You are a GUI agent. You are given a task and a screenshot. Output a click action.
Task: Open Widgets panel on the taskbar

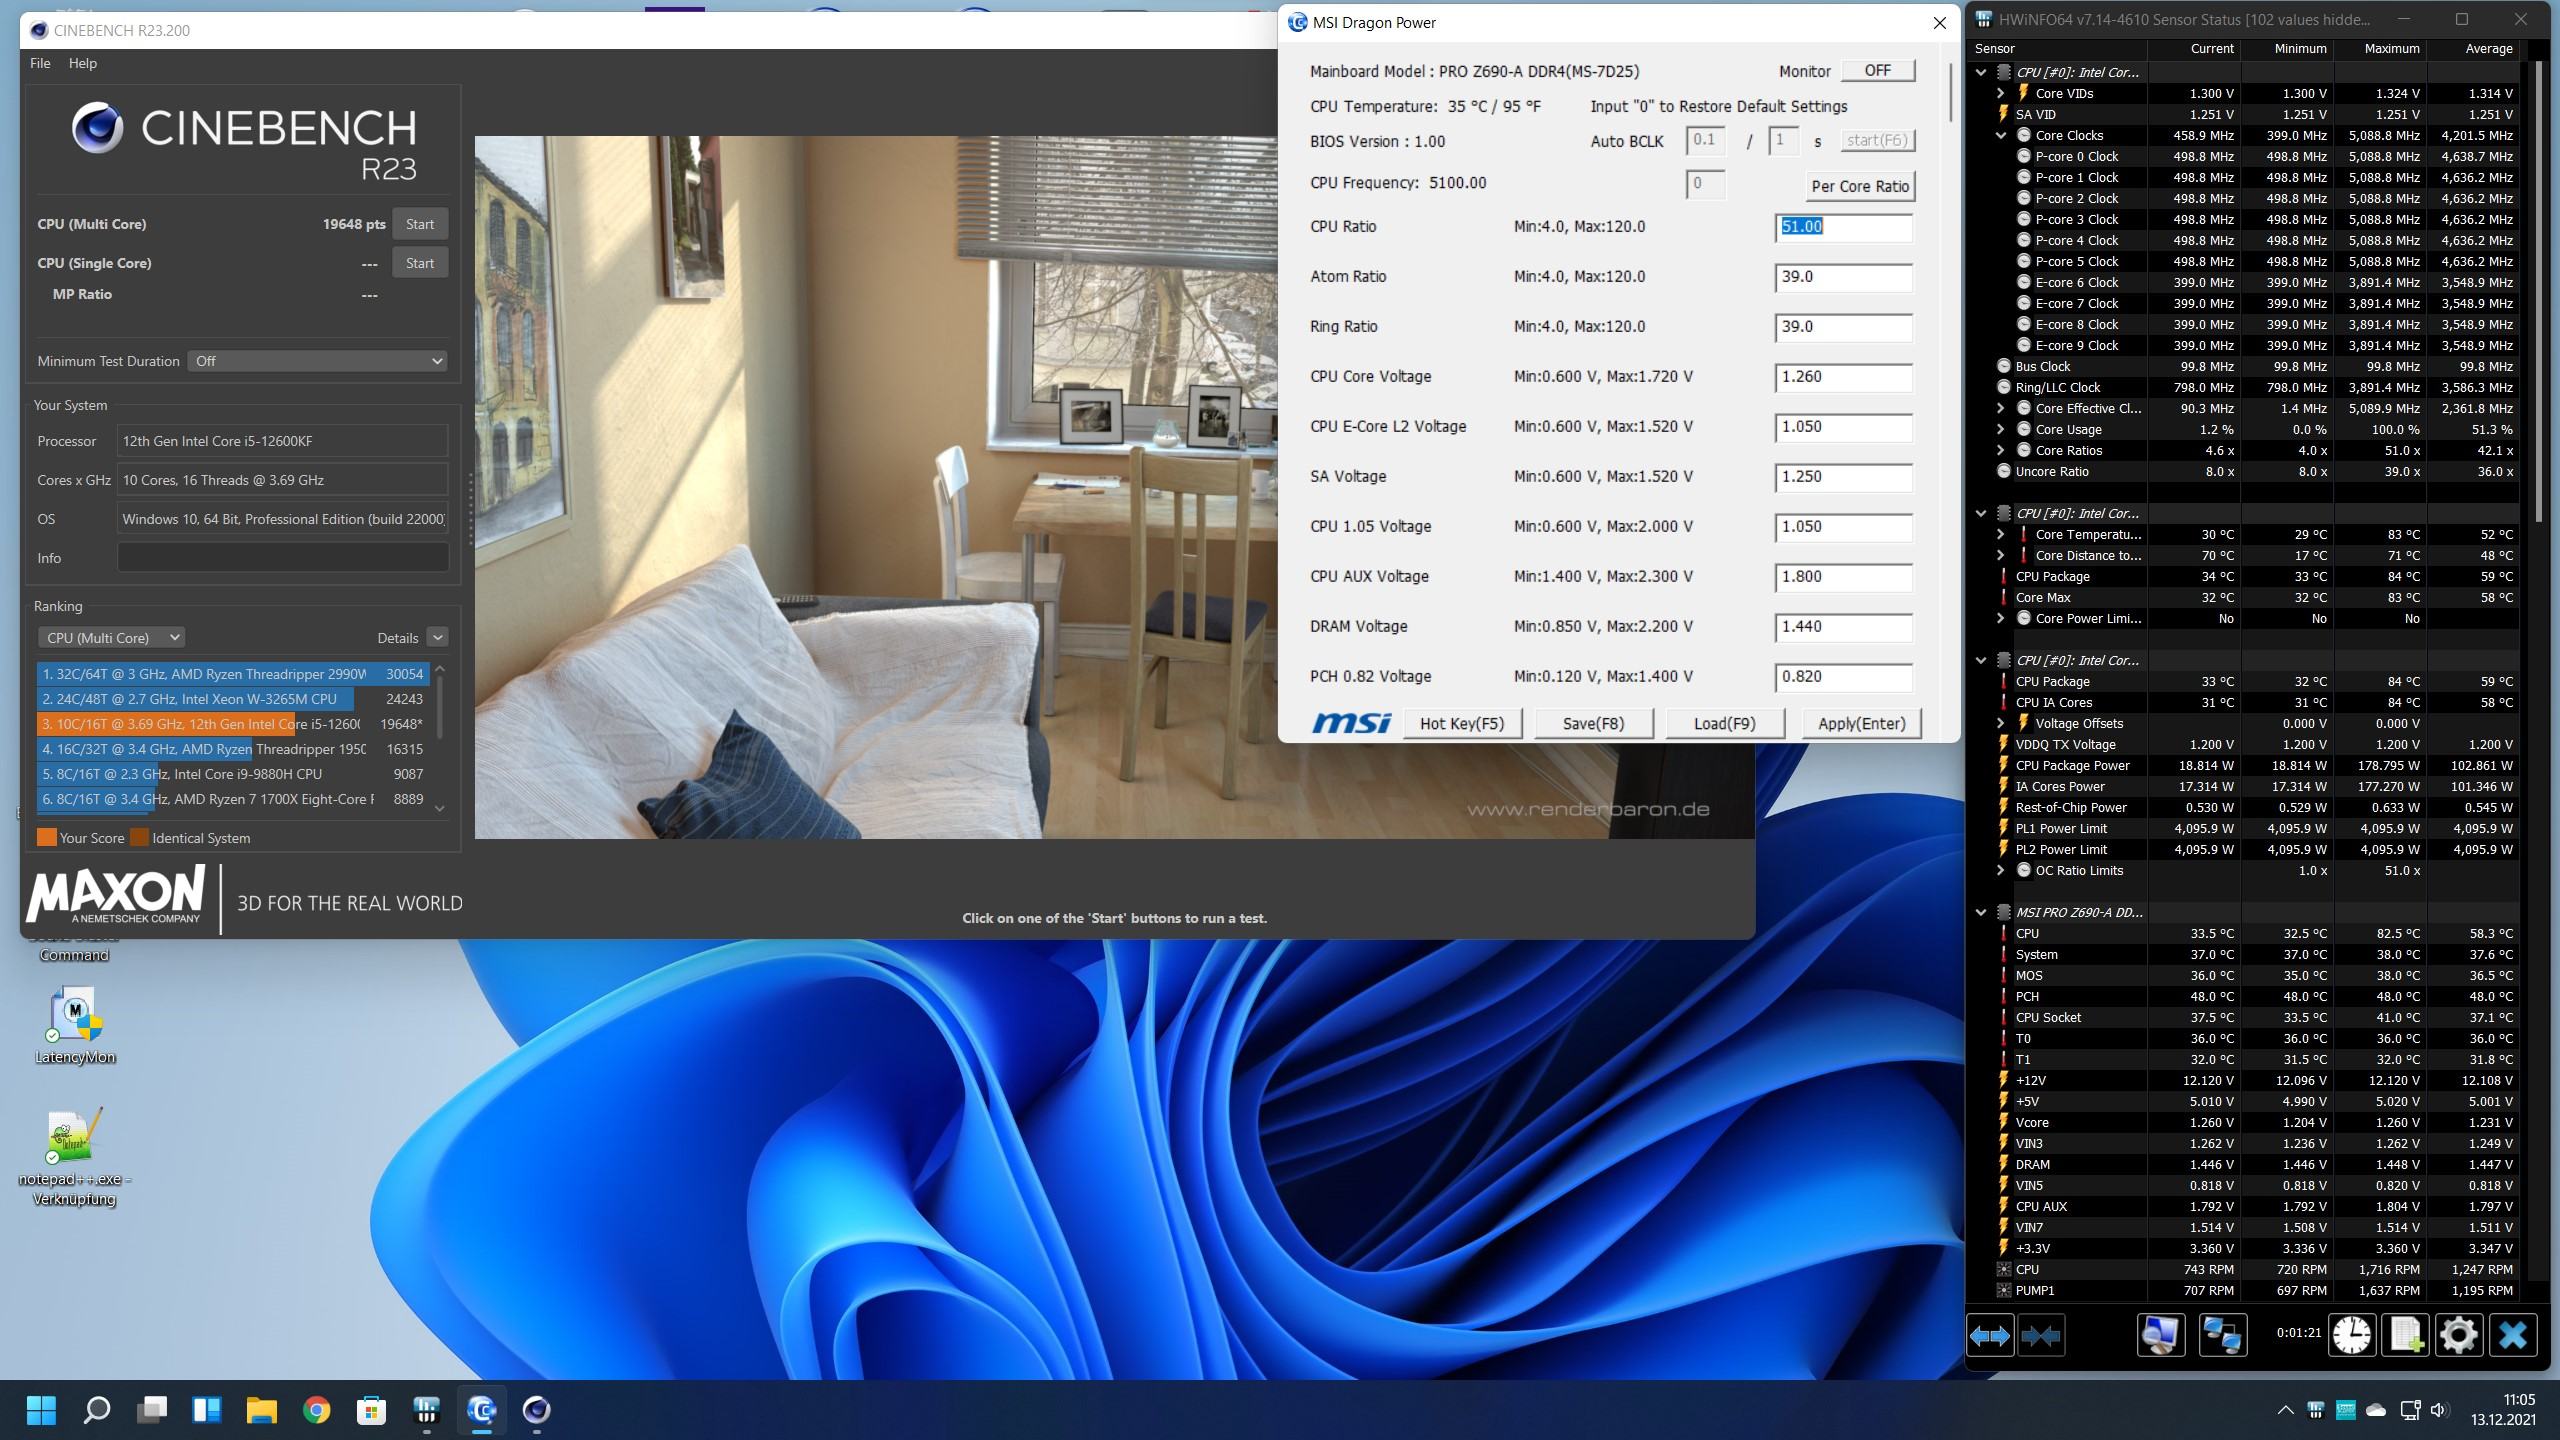point(206,1410)
